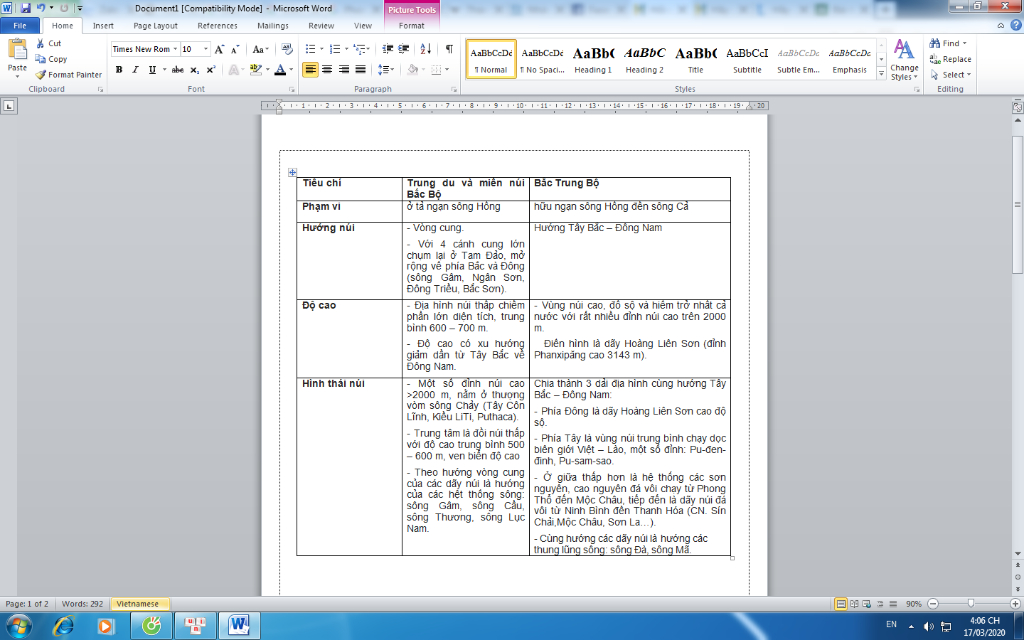Open the font name dropdown
Screen dimensions: 1024x640
coord(175,49)
